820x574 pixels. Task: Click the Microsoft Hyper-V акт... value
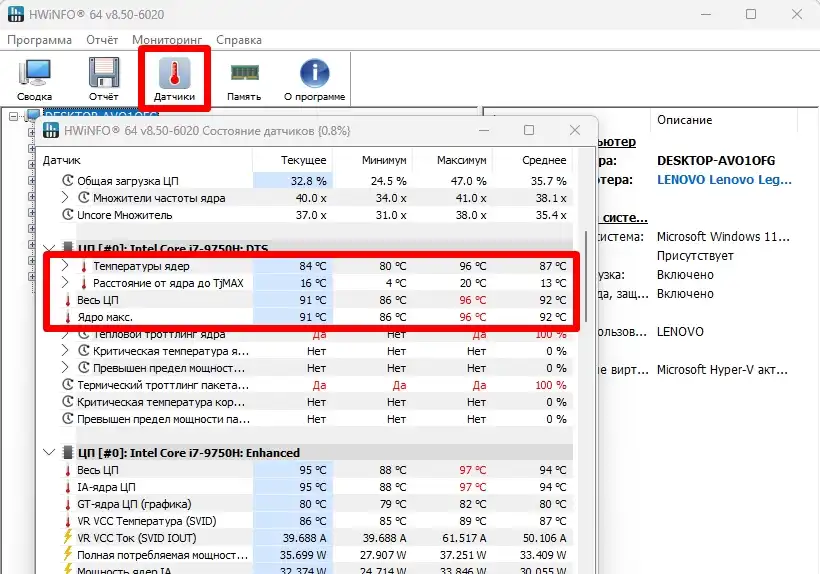[722, 370]
